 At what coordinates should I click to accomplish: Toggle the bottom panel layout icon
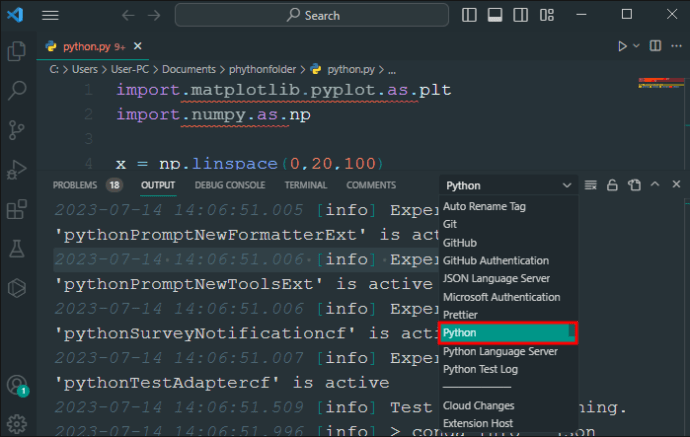tap(495, 15)
